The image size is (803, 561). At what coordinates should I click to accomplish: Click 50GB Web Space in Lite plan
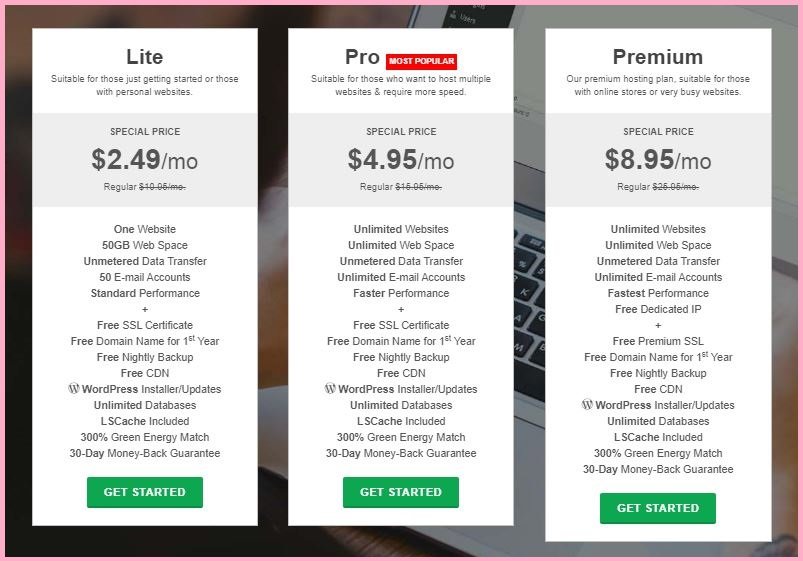click(145, 245)
